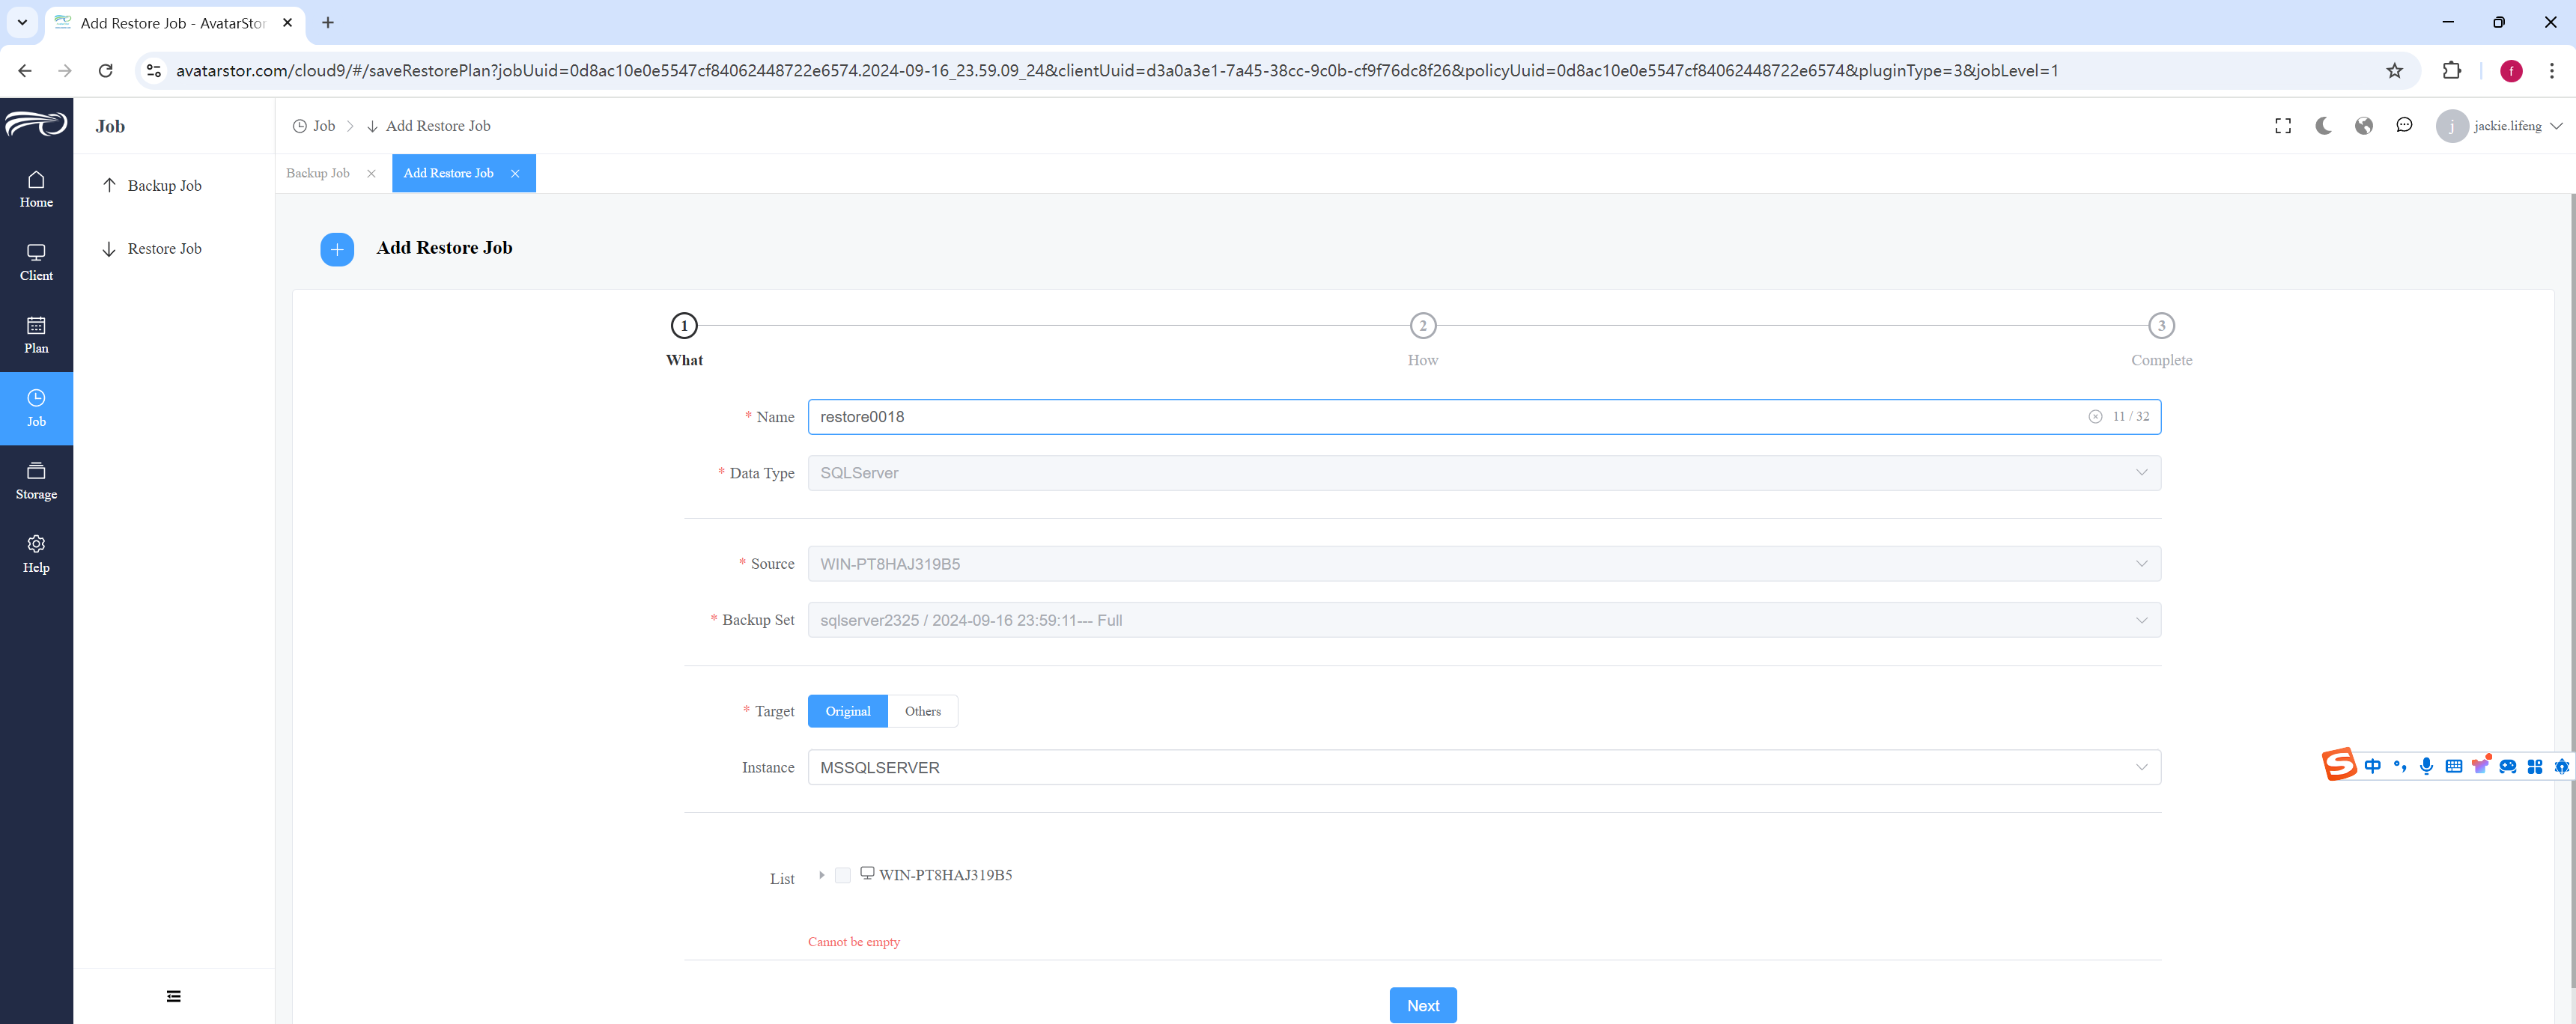
Task: Switch to the Backup Job tab
Action: (318, 173)
